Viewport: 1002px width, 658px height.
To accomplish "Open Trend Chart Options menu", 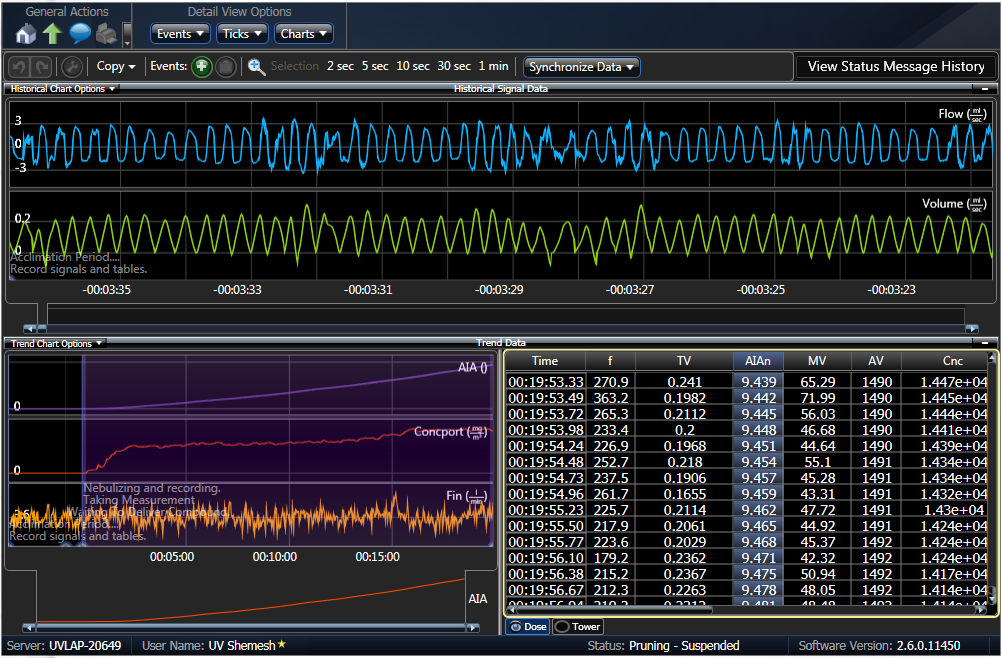I will tap(56, 343).
